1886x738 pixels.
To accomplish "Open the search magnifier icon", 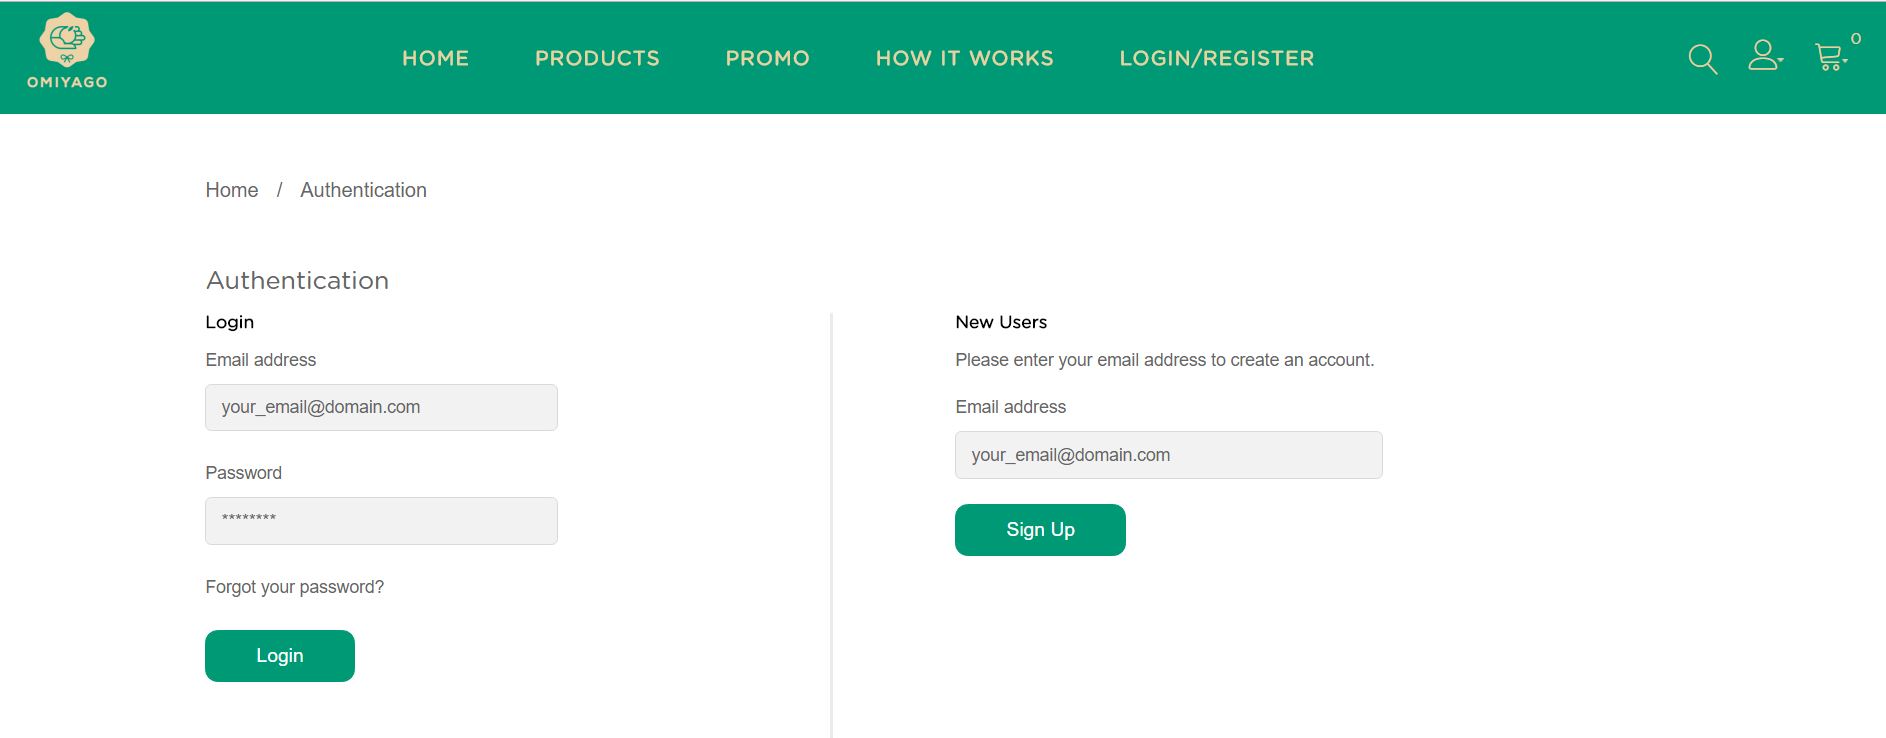I will [1702, 59].
